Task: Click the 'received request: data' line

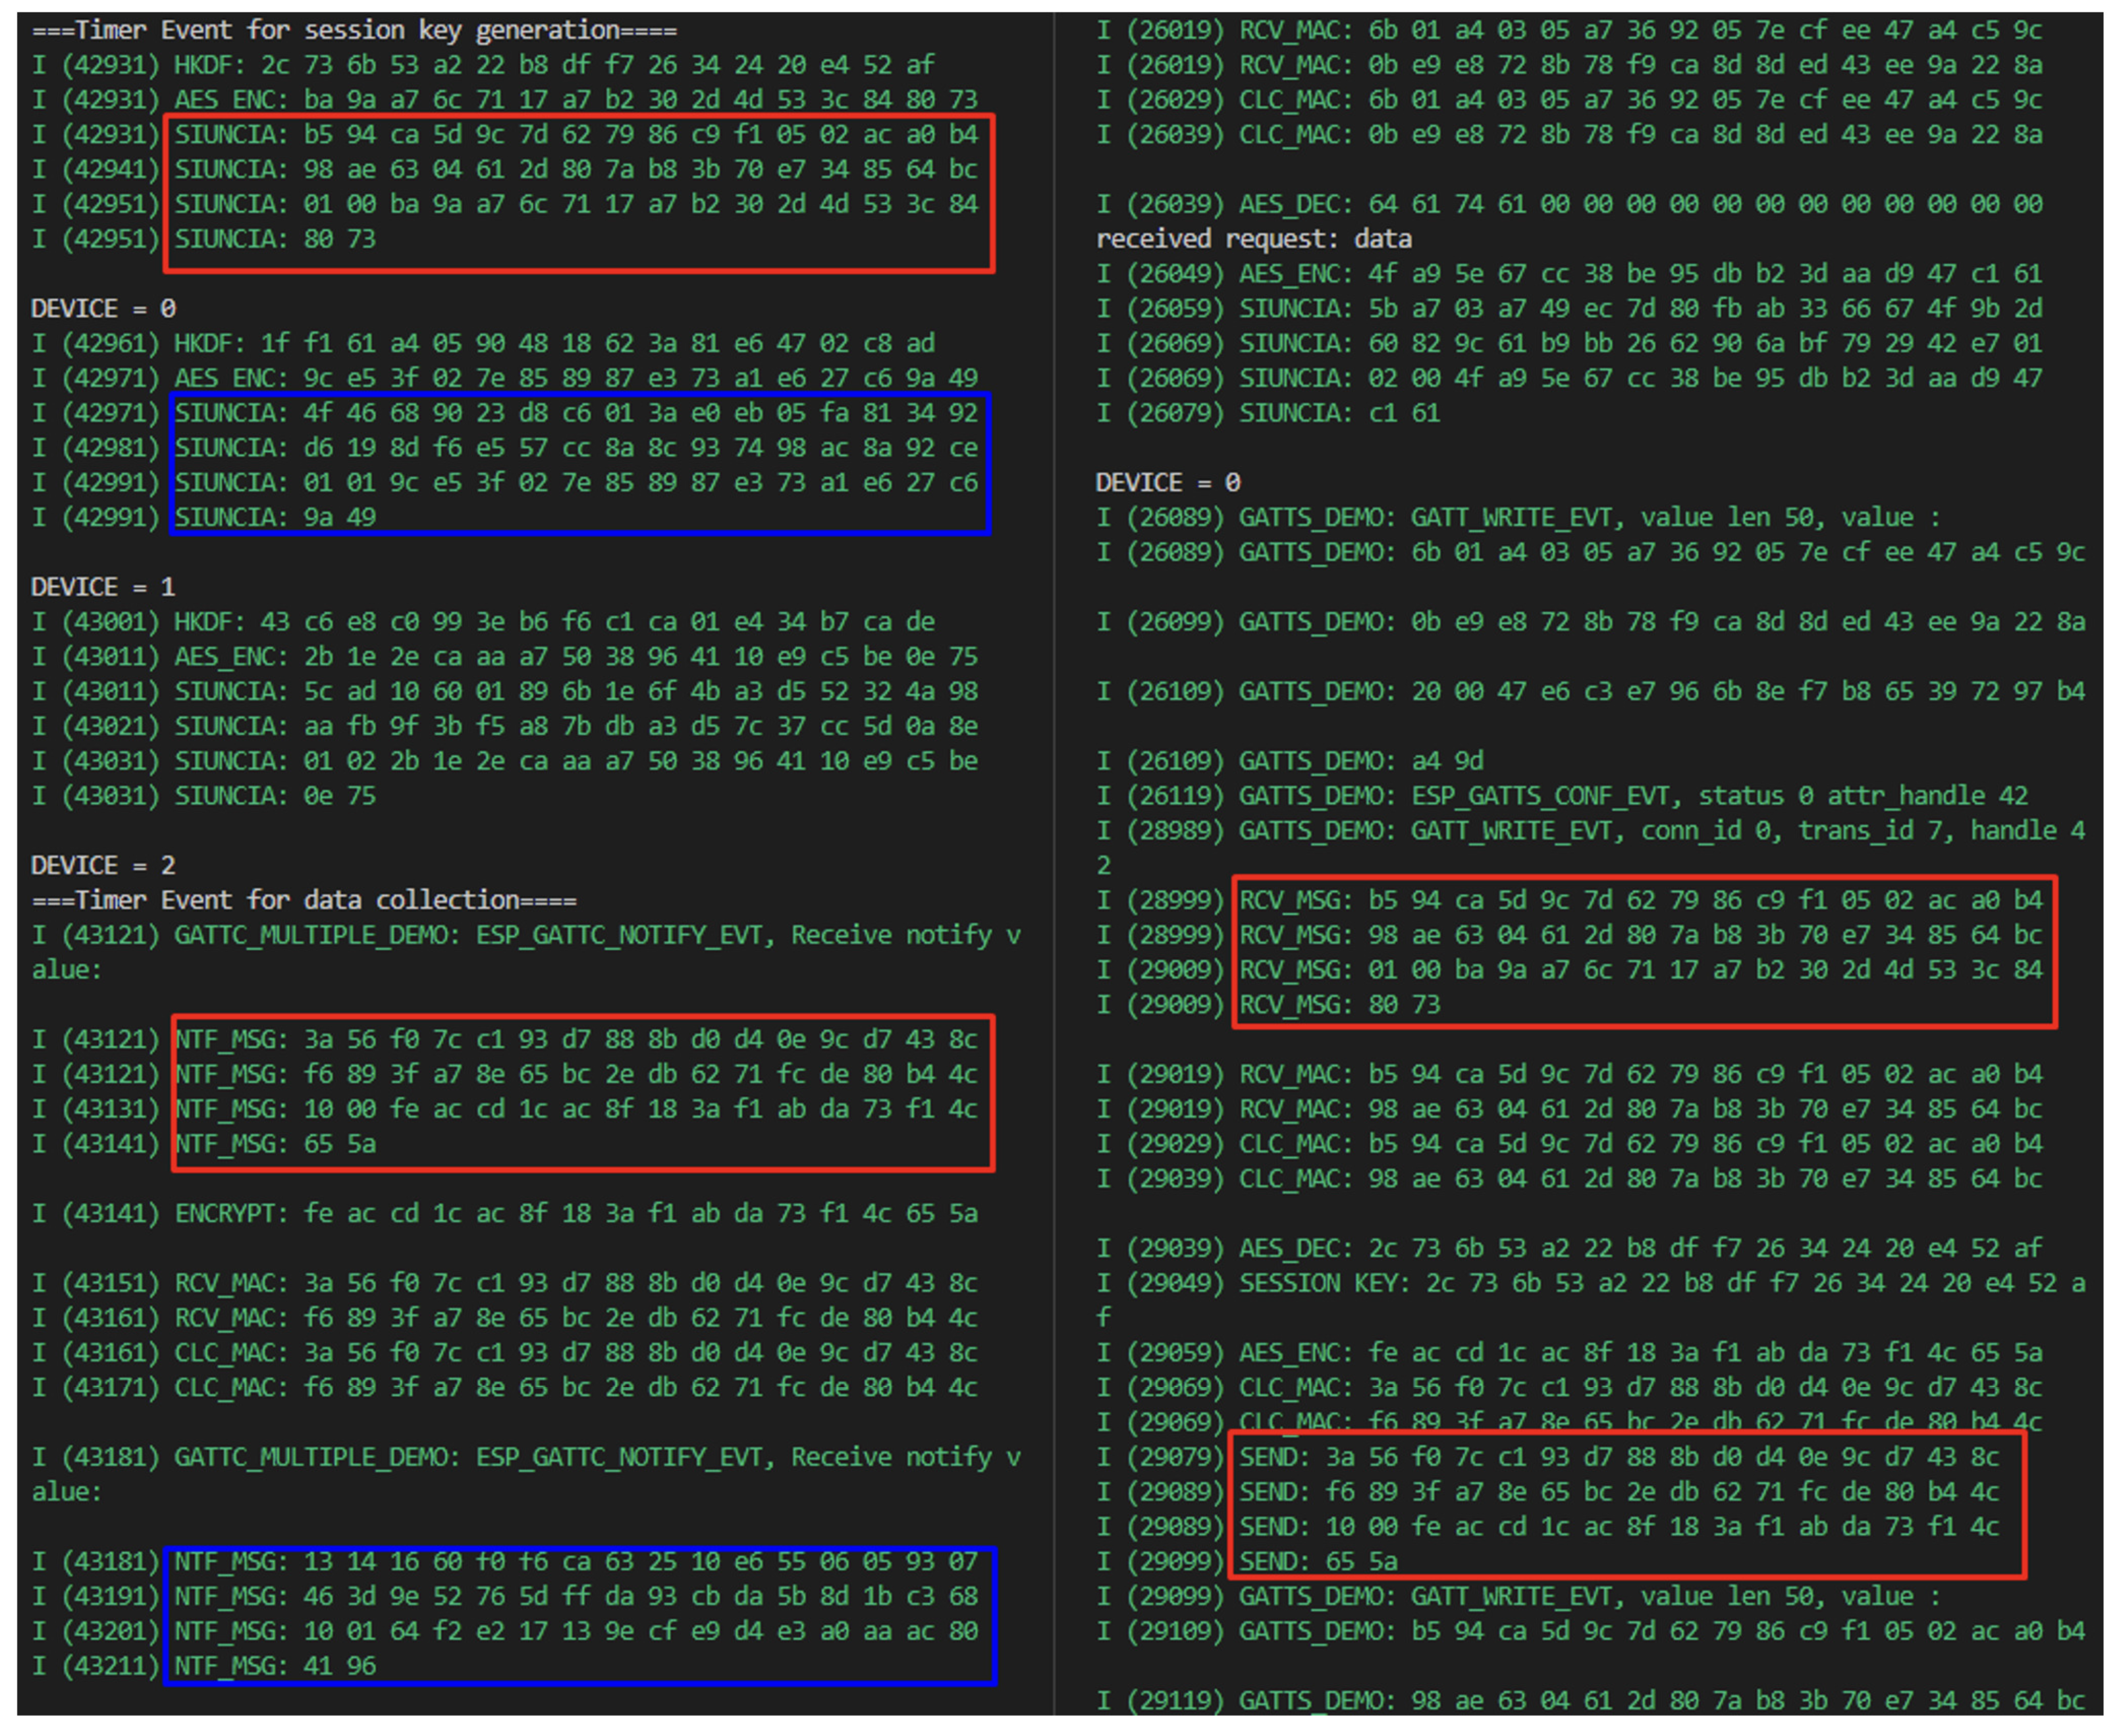Action: [1253, 239]
